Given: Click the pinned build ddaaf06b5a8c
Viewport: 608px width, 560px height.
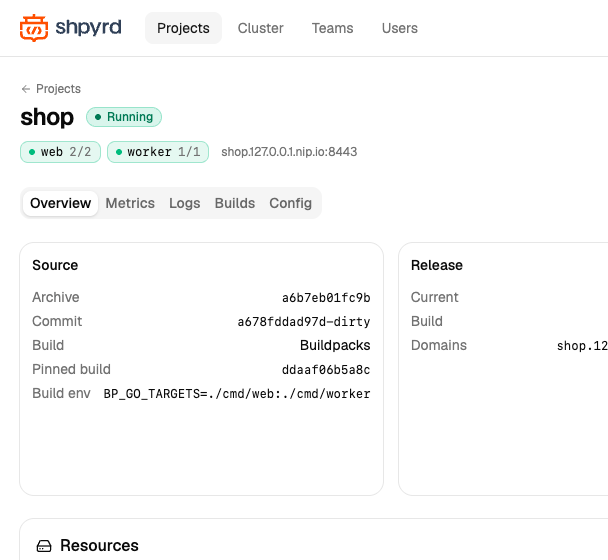Looking at the screenshot, I should 326,370.
